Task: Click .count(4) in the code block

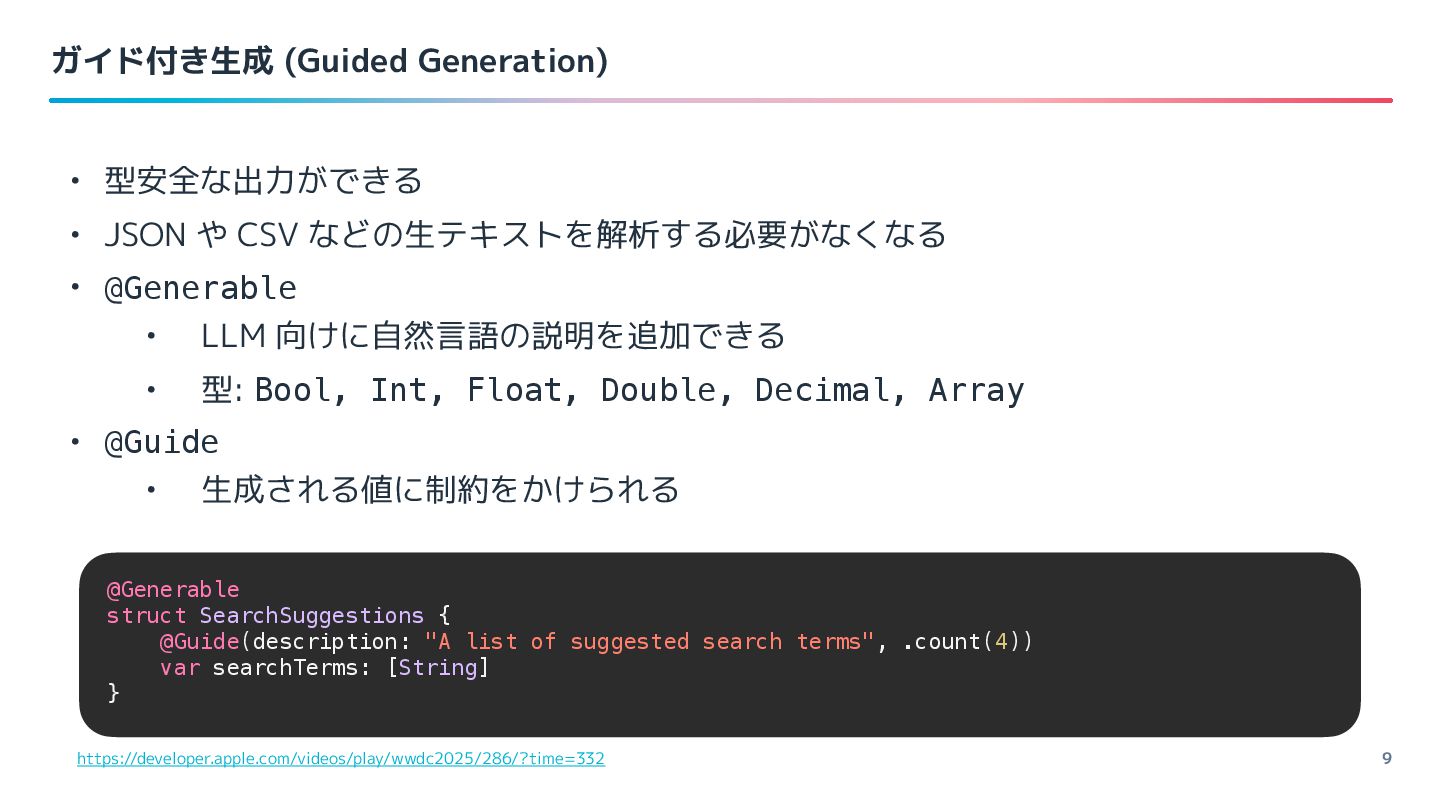Action: 962,641
